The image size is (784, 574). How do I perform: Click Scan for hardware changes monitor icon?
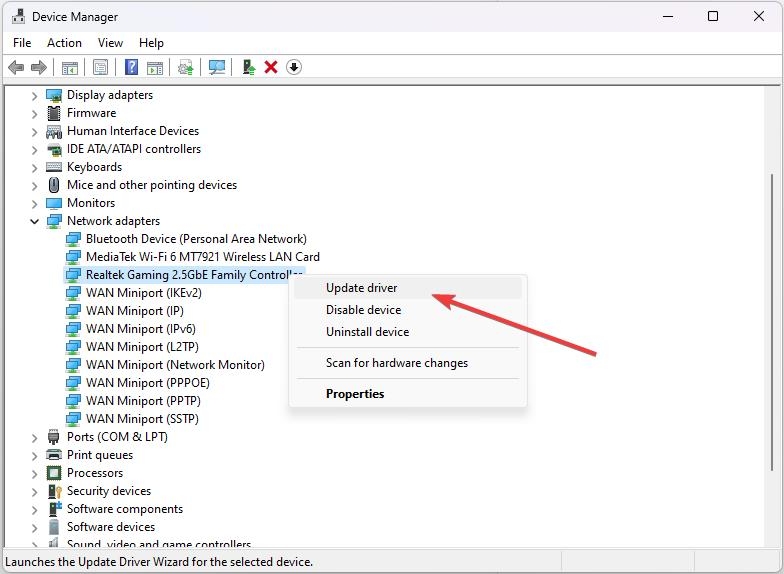pyautogui.click(x=217, y=67)
